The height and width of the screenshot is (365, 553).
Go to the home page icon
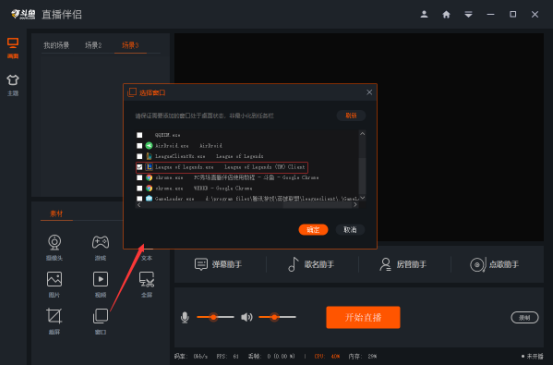click(x=446, y=14)
